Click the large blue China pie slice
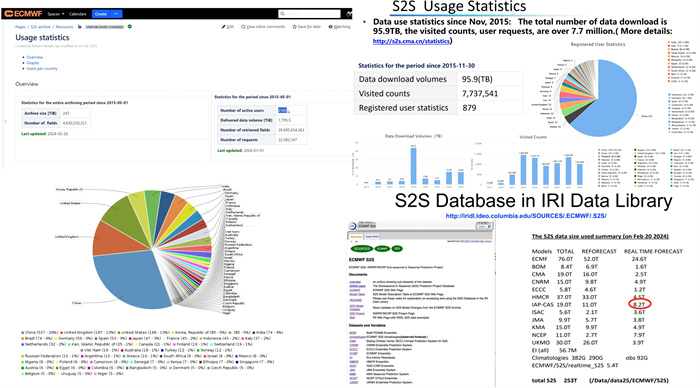 129,277
